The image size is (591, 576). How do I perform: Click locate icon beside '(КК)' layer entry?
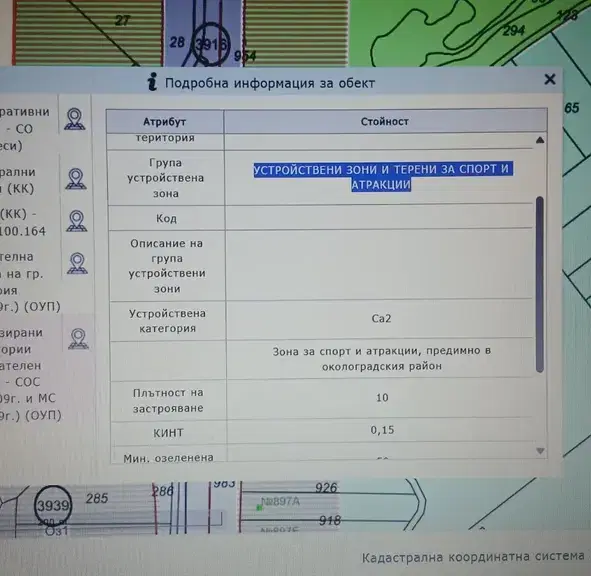[76, 179]
